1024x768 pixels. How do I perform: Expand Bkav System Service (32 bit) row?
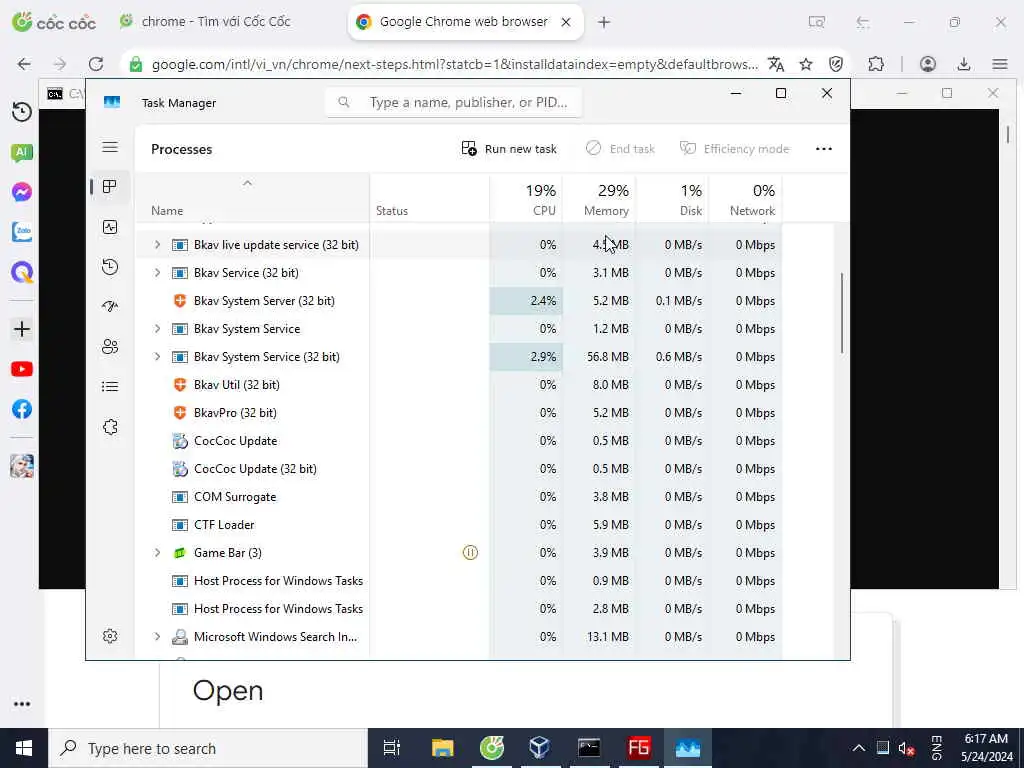pyautogui.click(x=157, y=357)
